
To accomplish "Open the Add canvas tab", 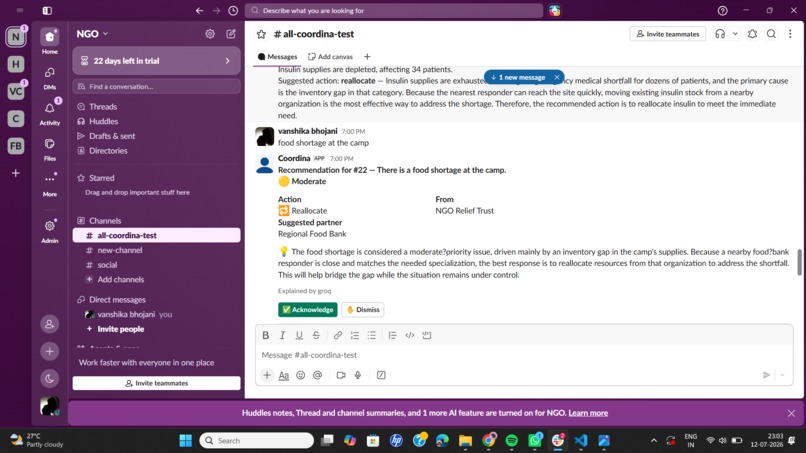I will click(x=330, y=57).
